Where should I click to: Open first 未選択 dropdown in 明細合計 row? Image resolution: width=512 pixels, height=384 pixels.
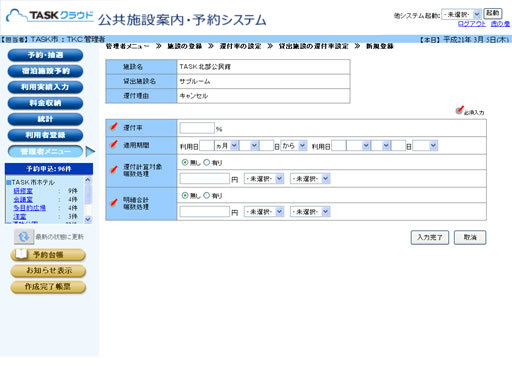pos(264,212)
